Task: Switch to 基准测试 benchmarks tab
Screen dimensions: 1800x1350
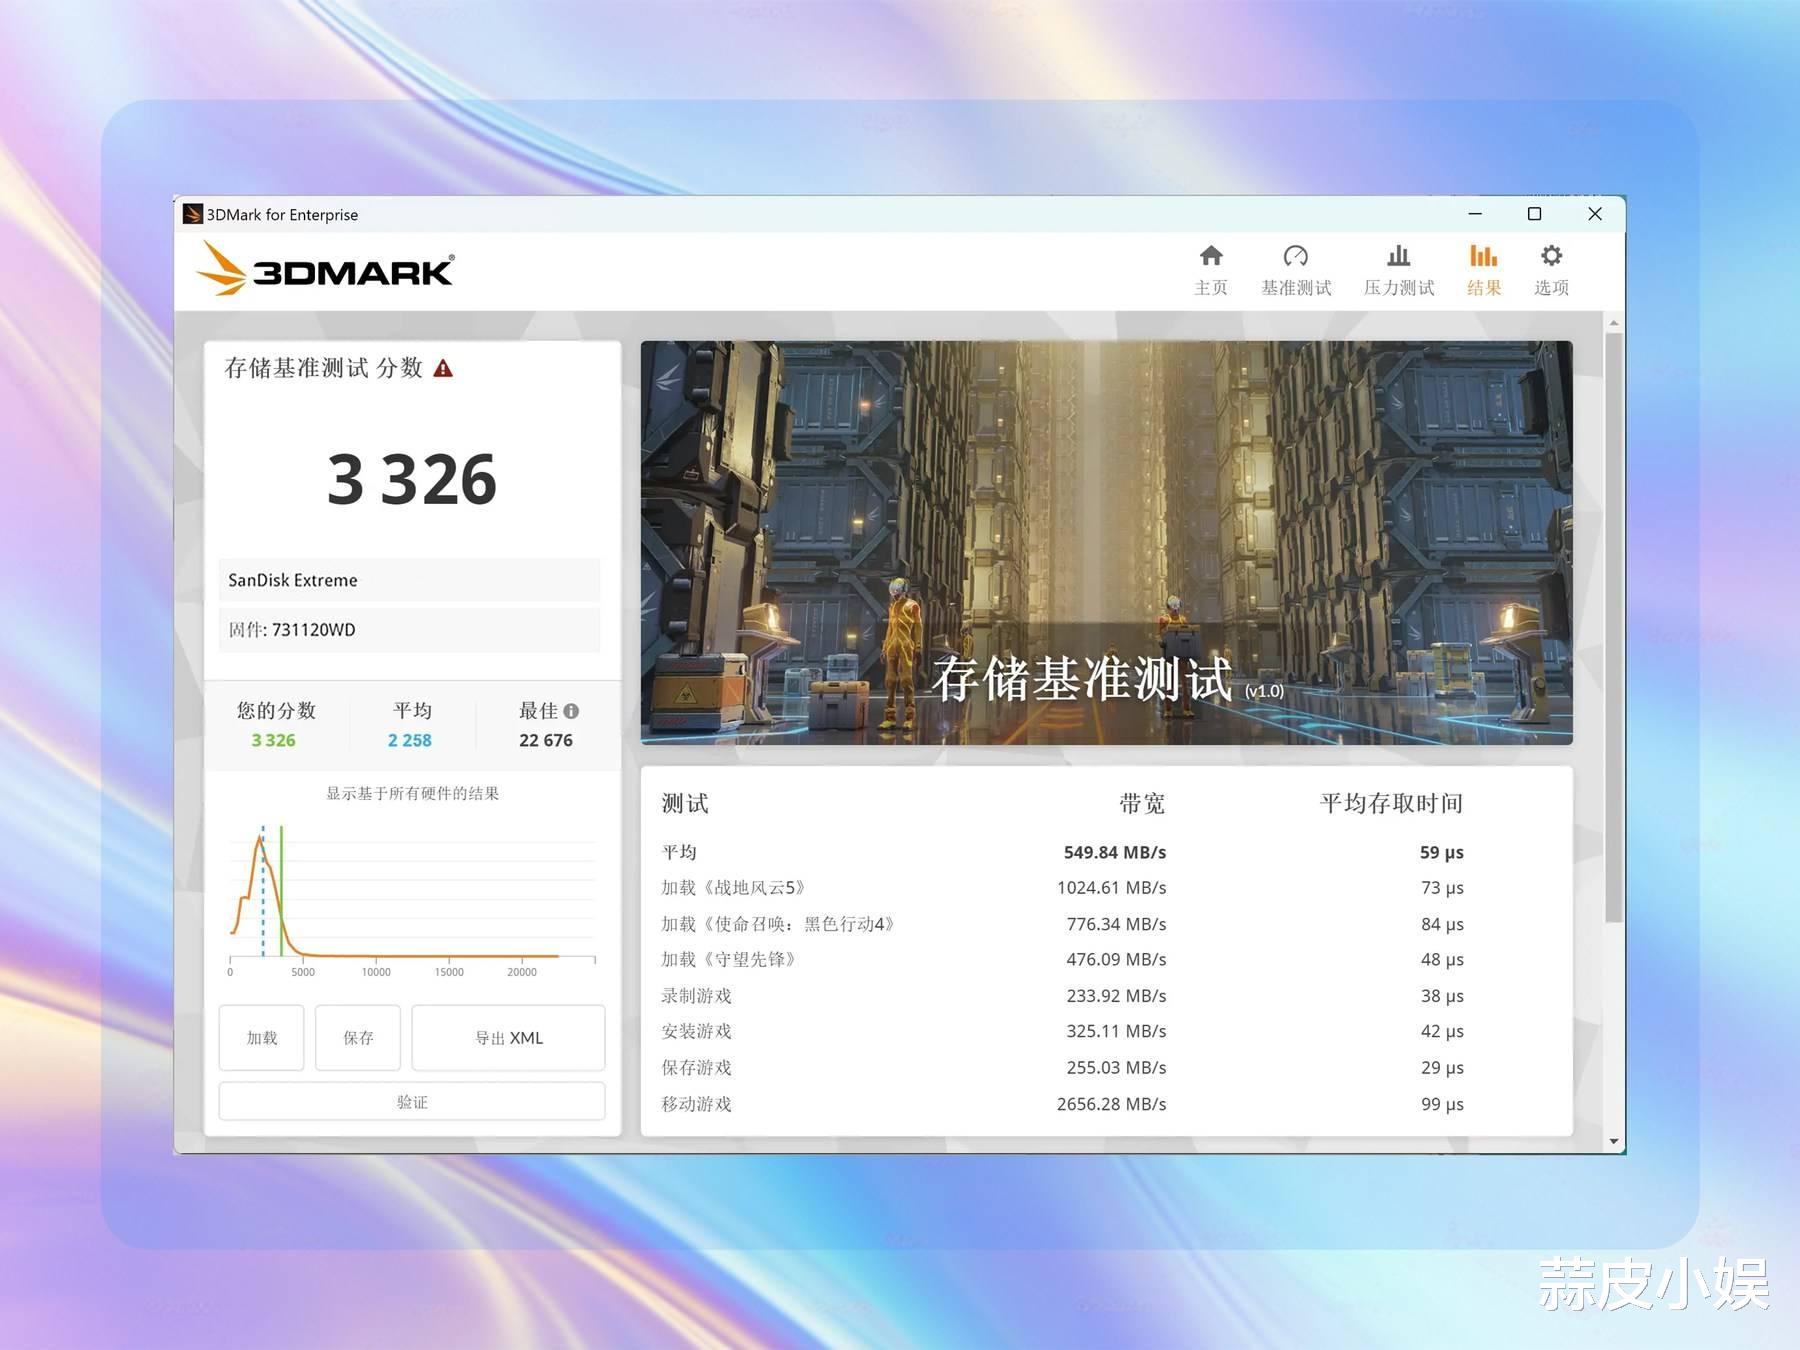Action: (x=1296, y=270)
